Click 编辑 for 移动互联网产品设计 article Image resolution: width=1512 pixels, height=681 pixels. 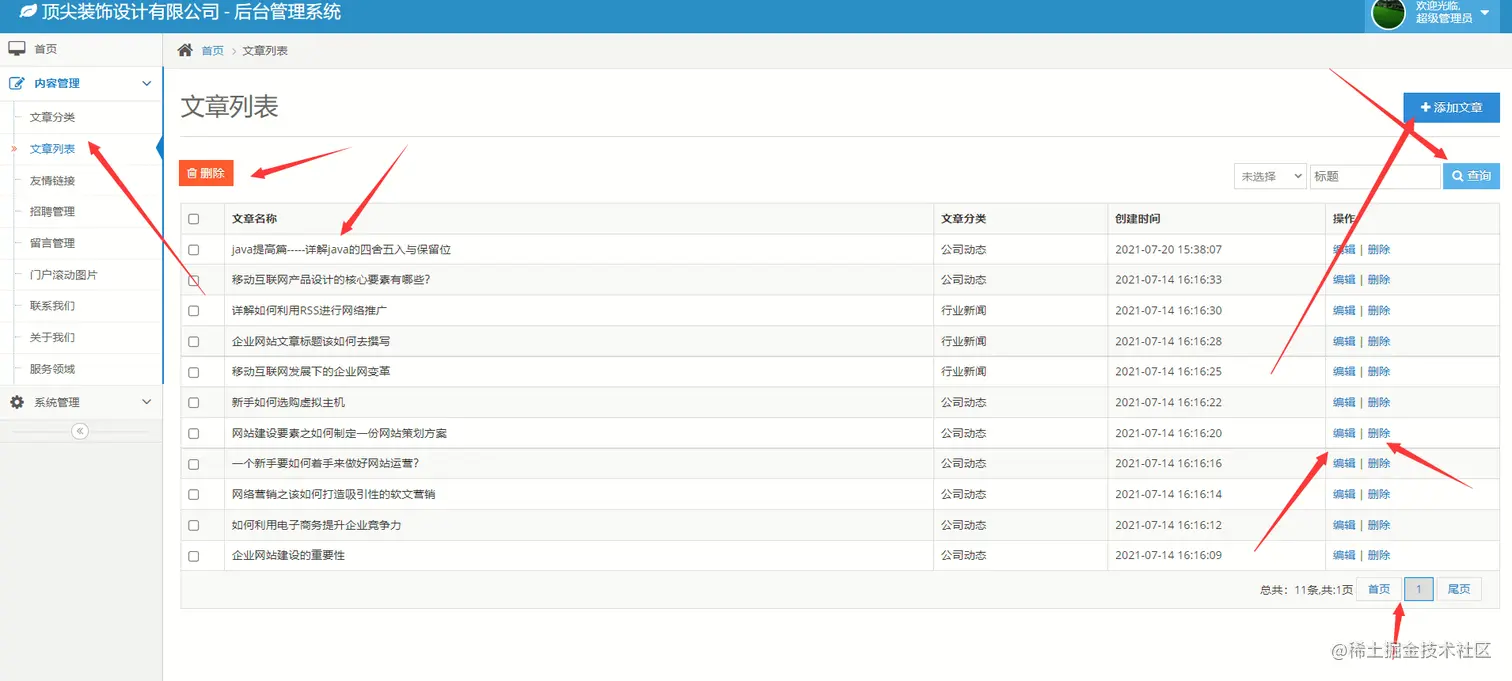(x=1344, y=280)
